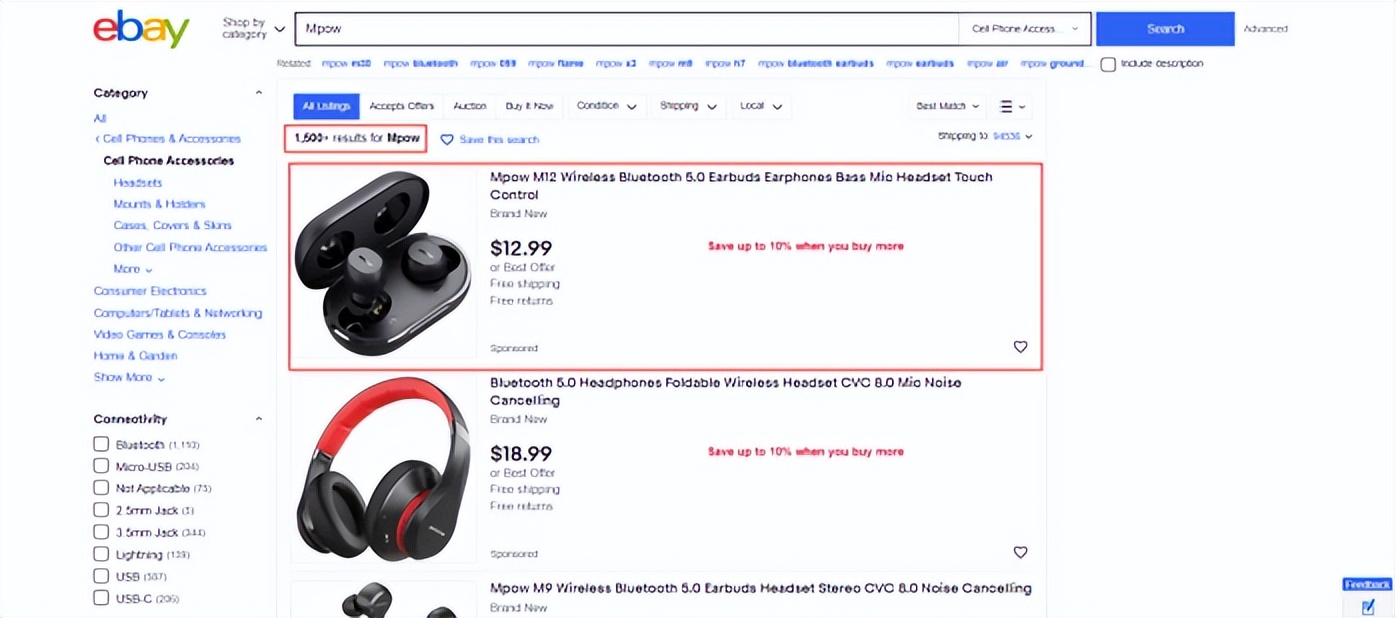Open the list view options icon
The height and width of the screenshot is (618, 1396).
[x=1012, y=106]
